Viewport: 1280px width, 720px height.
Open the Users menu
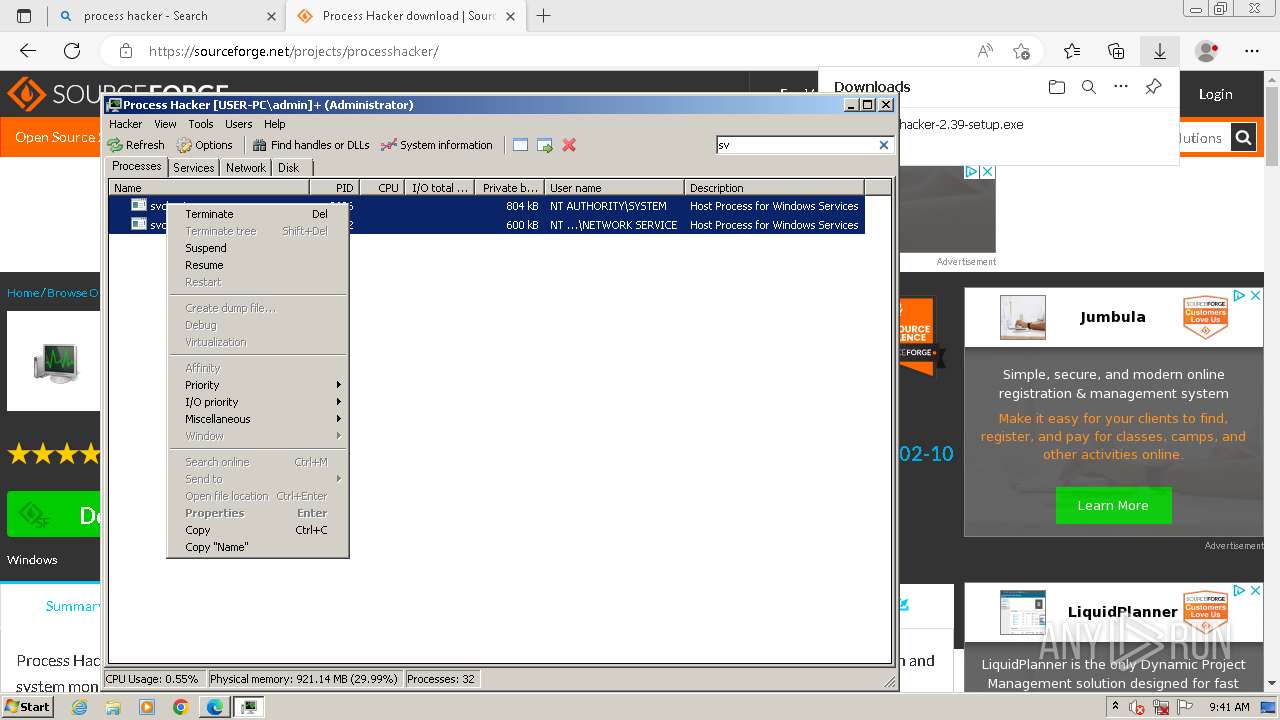coord(239,124)
